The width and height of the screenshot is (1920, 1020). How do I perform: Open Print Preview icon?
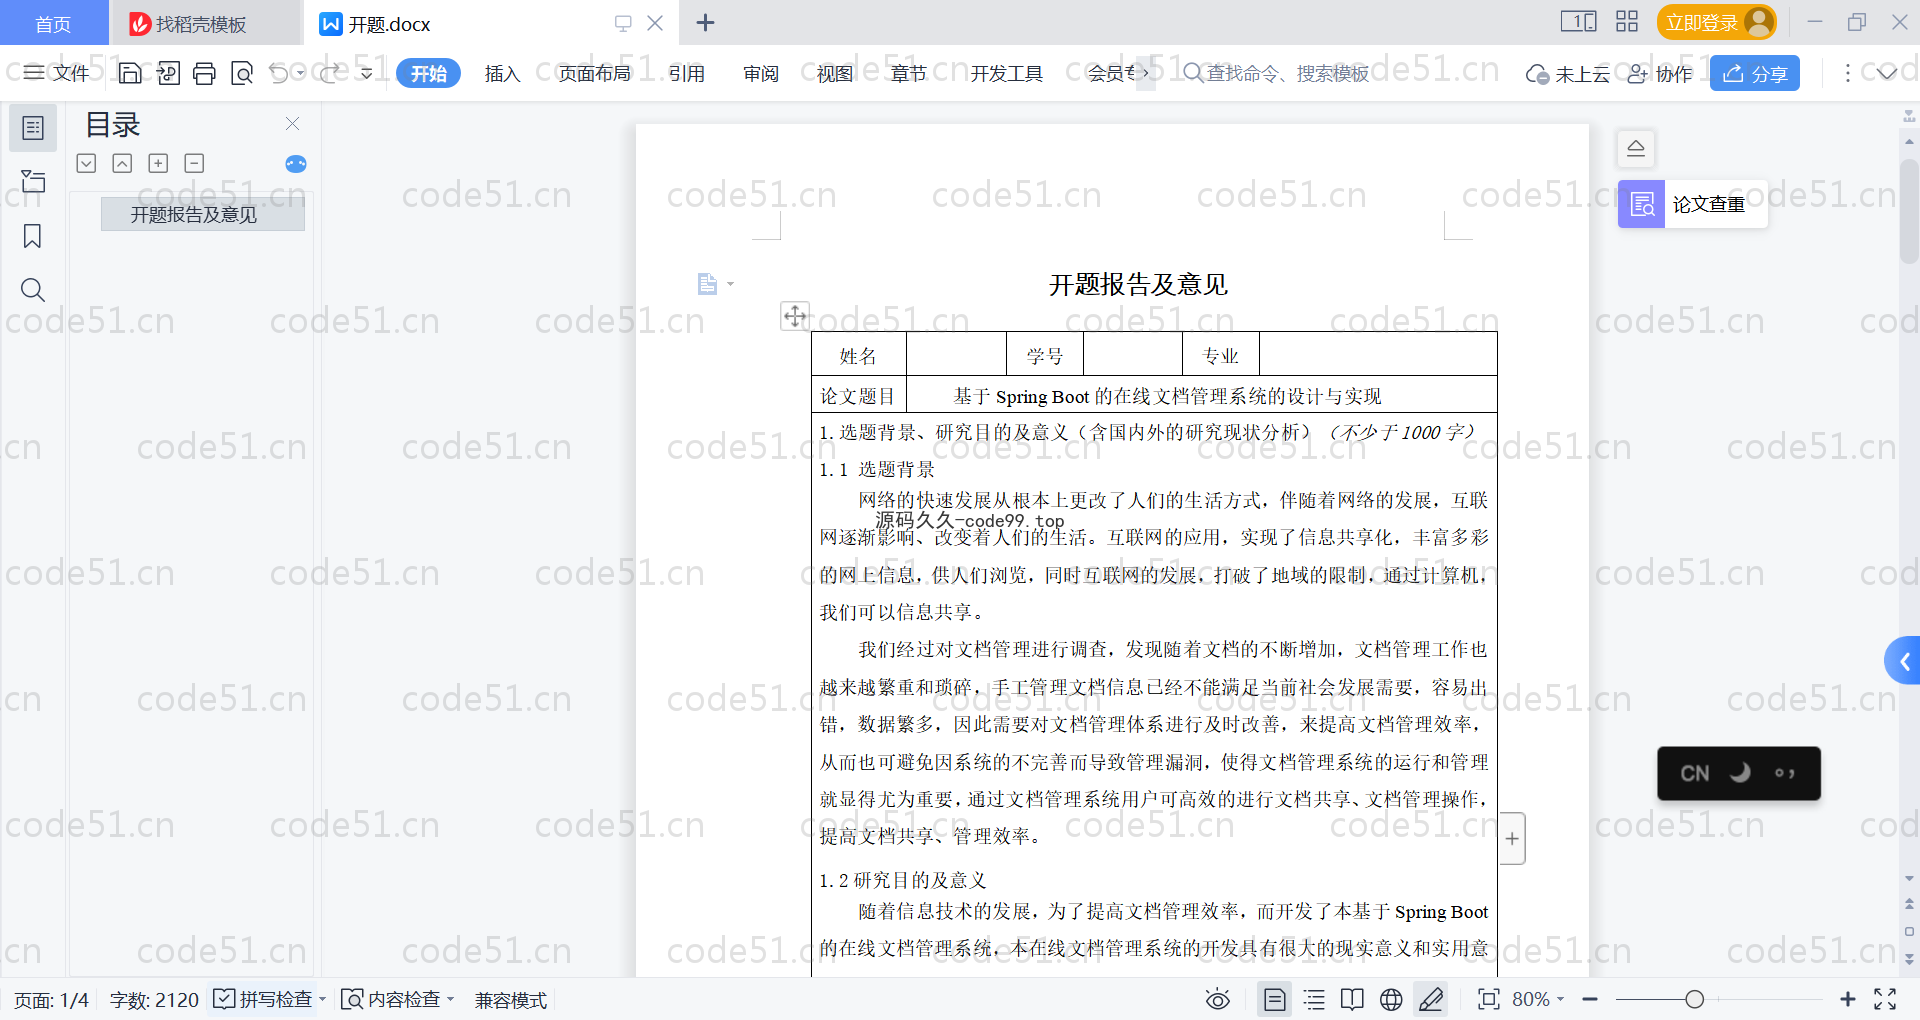tap(242, 73)
